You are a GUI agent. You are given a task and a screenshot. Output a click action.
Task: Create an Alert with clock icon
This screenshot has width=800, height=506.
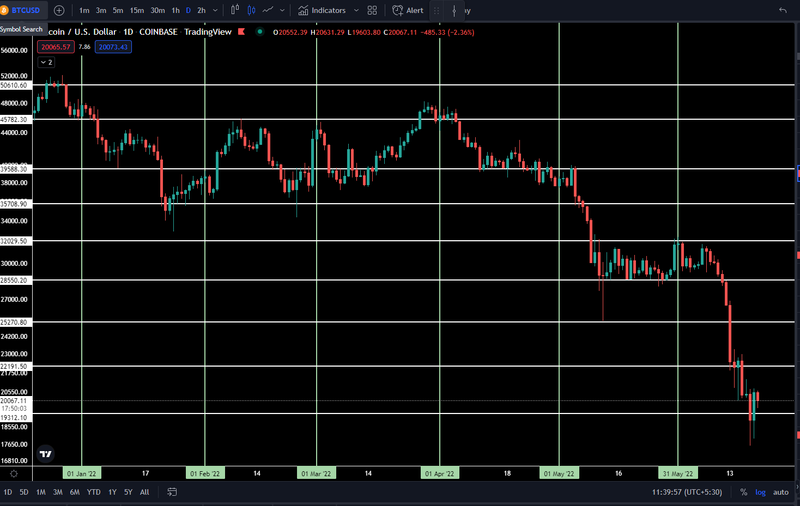[x=408, y=10]
